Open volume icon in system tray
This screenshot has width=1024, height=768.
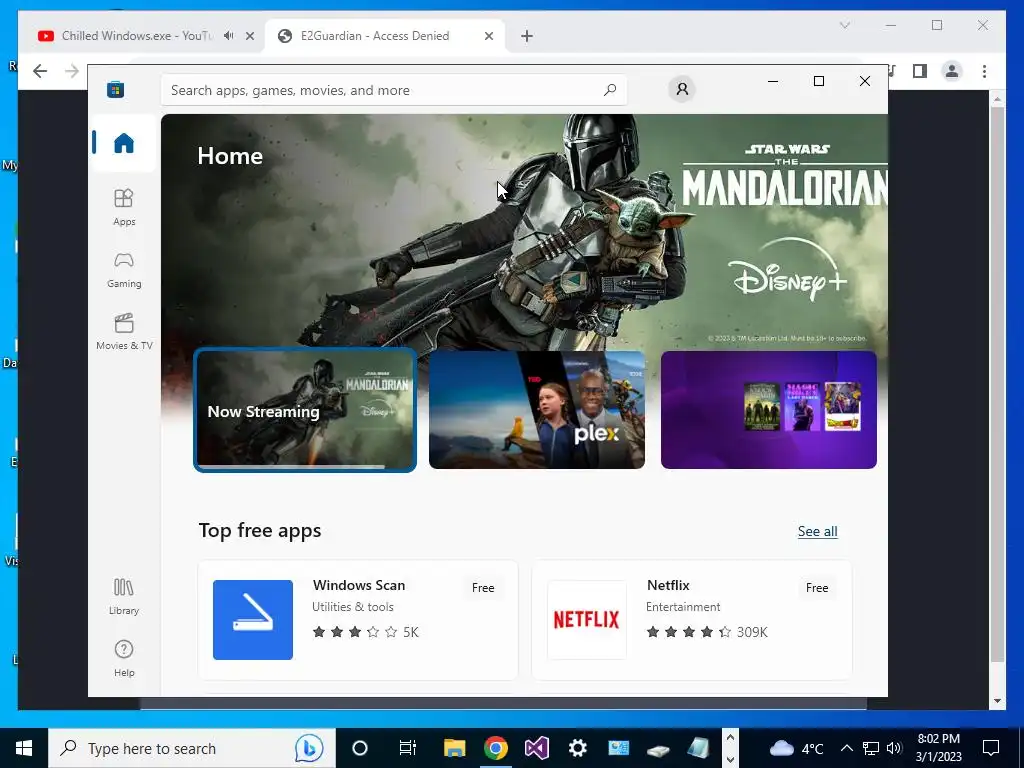(x=895, y=748)
